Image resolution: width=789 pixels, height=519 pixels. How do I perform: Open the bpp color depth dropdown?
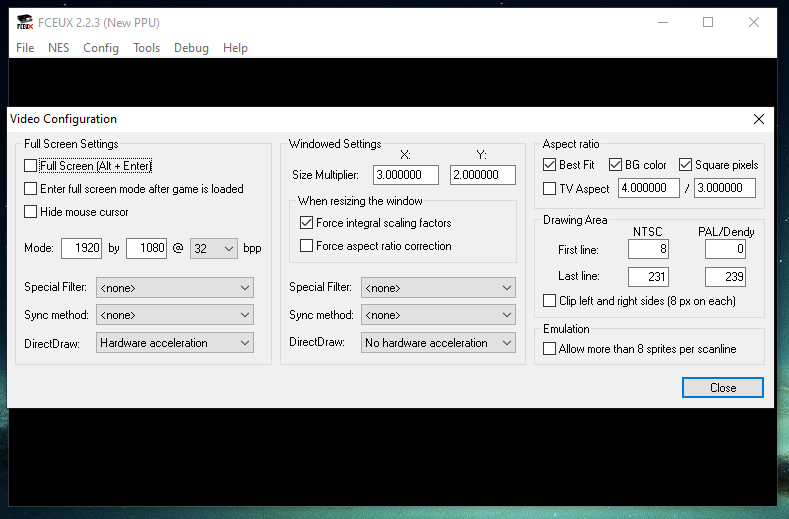[x=213, y=248]
